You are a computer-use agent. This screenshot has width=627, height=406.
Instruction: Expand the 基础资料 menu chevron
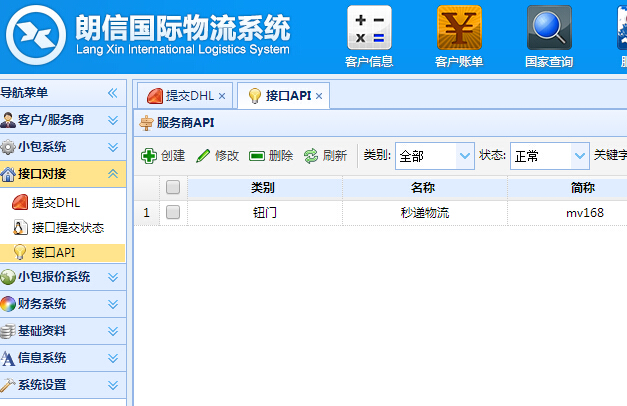point(113,331)
